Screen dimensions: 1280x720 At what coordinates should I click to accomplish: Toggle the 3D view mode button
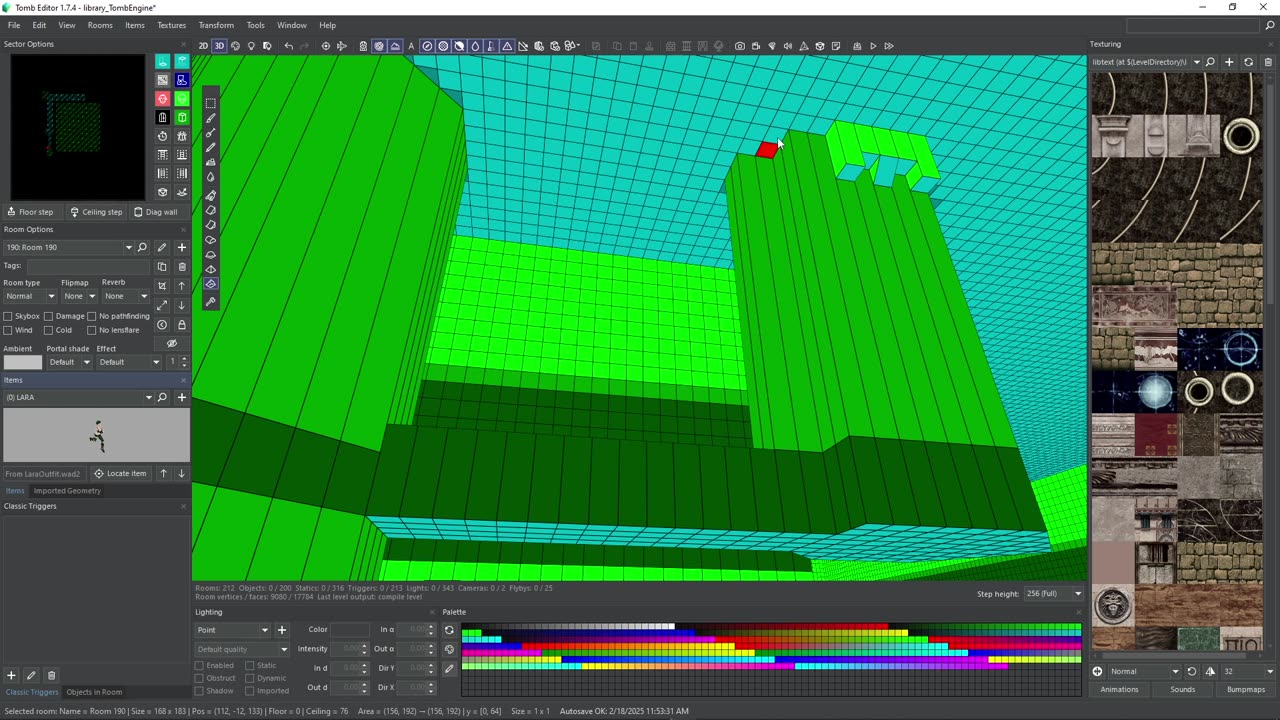pyautogui.click(x=219, y=46)
